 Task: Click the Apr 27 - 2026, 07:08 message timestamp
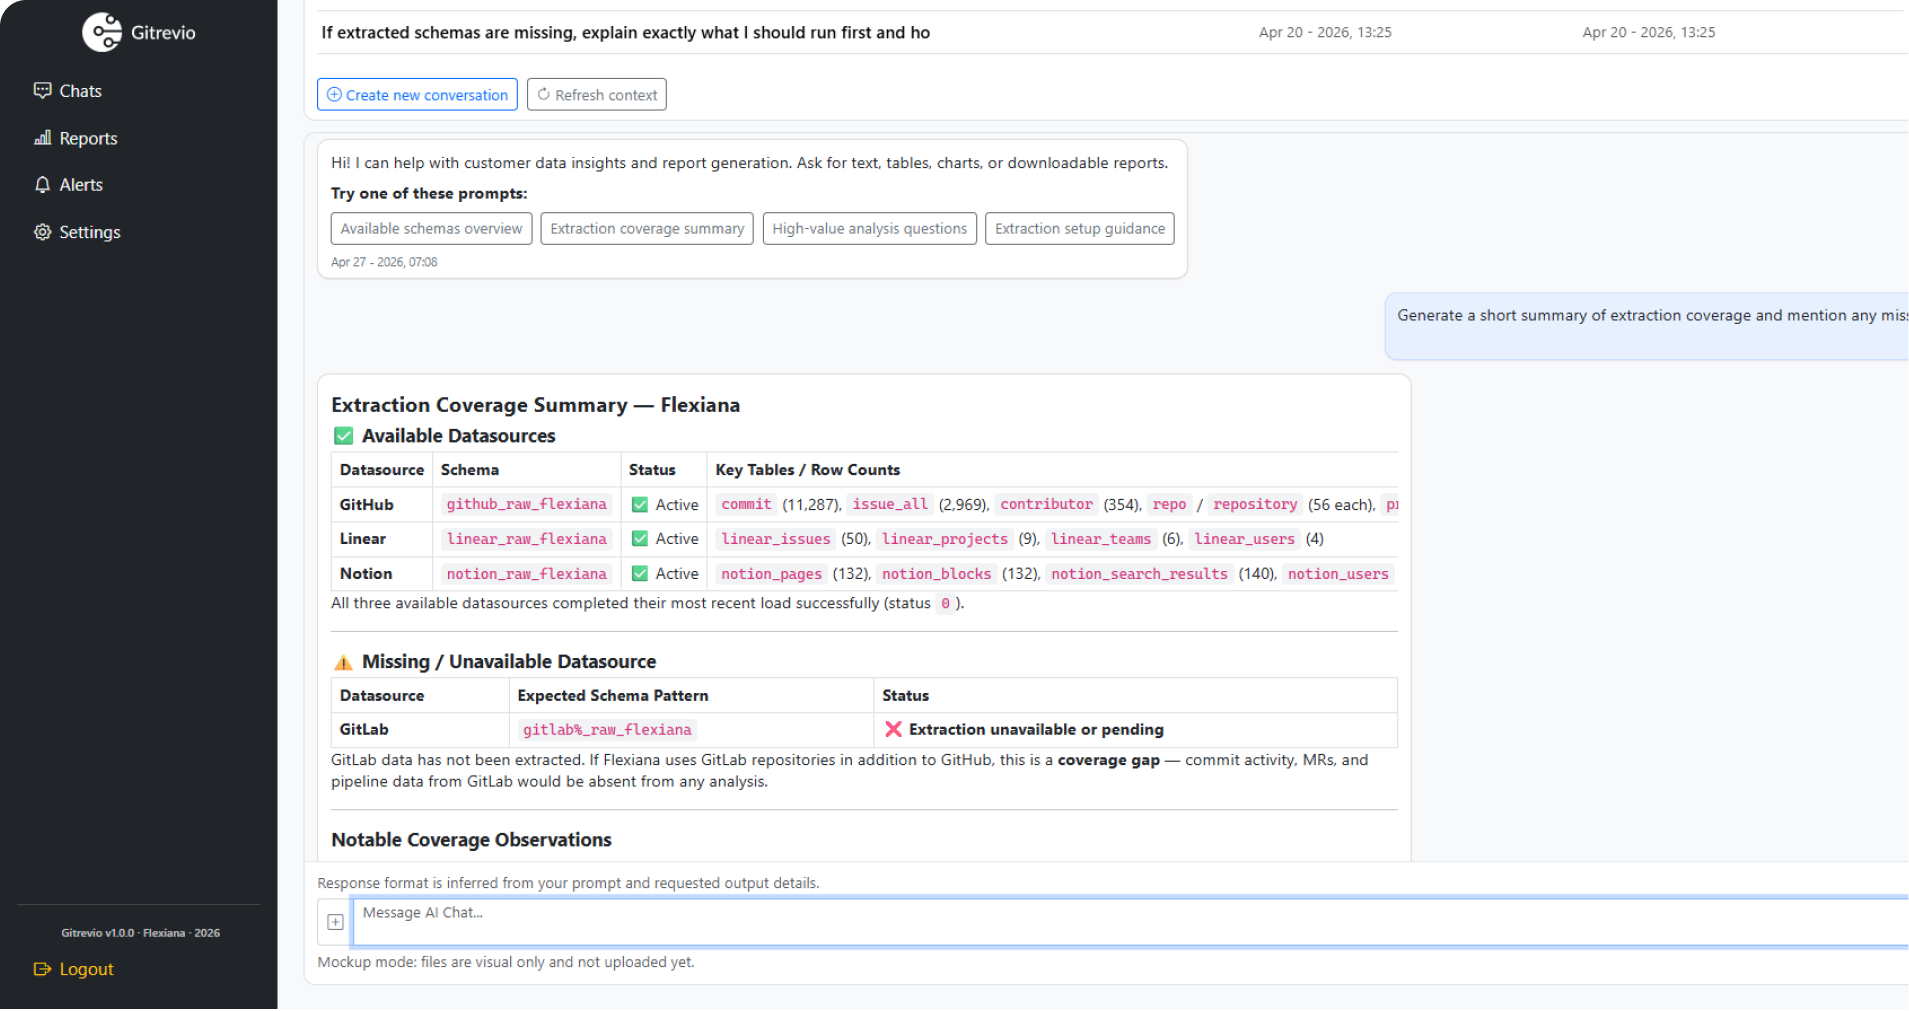click(384, 262)
